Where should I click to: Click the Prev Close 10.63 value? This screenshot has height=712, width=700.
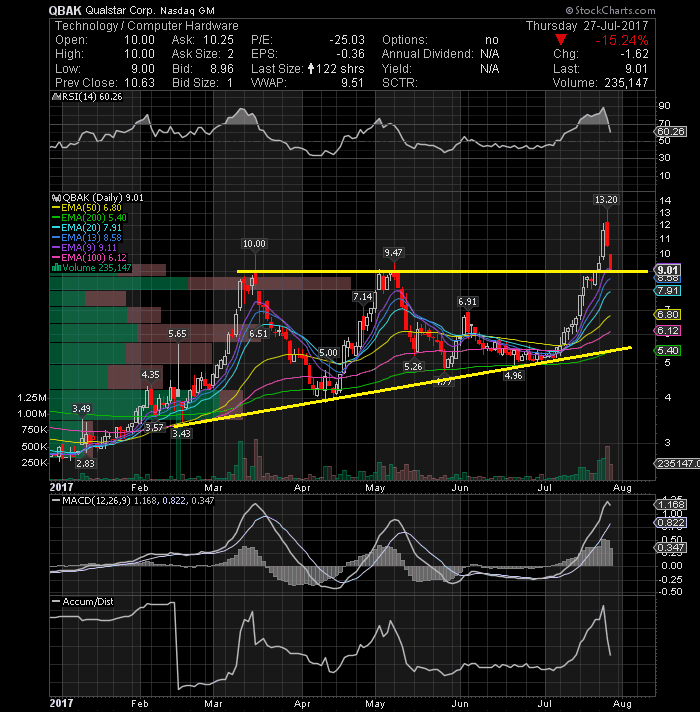[x=139, y=83]
